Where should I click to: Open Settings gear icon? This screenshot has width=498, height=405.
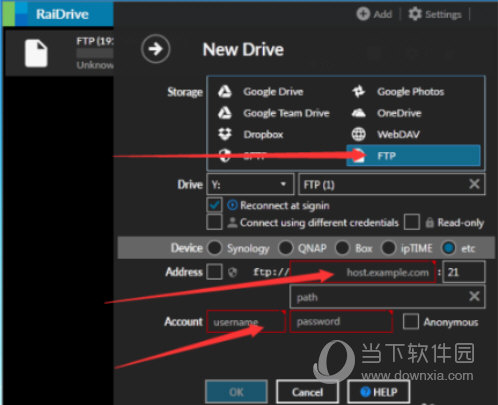click(415, 14)
